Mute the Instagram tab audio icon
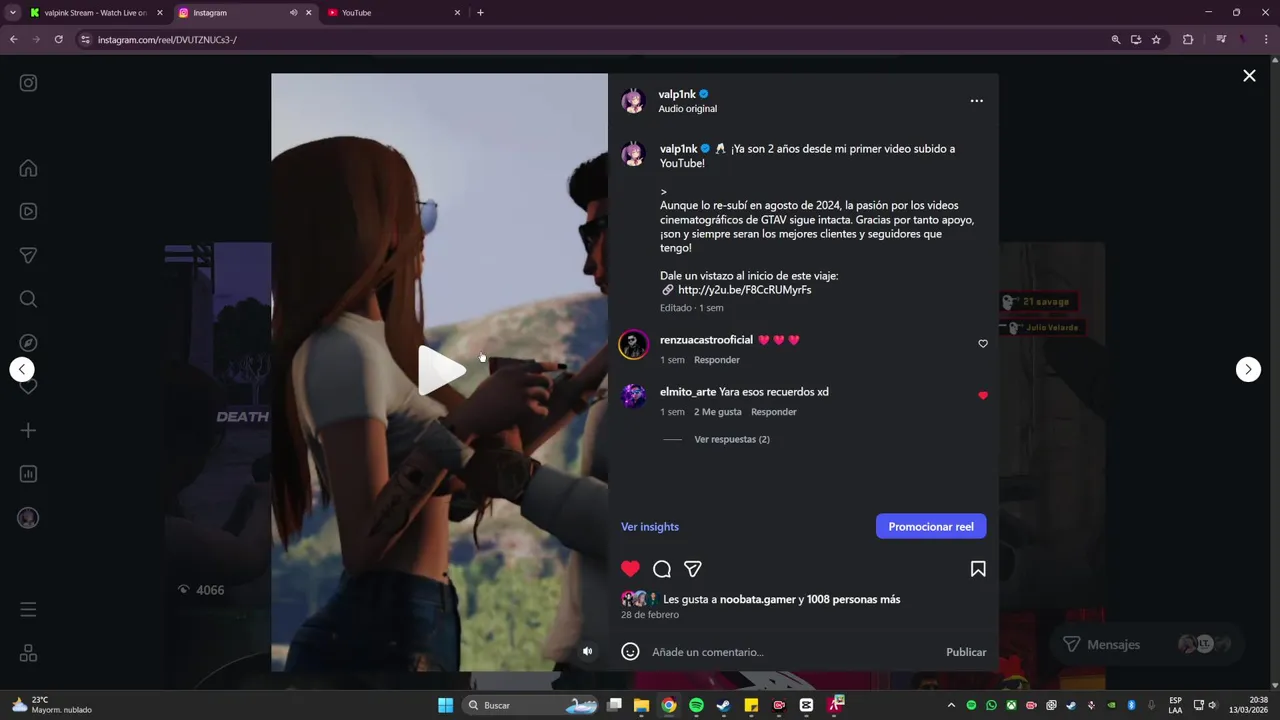Image resolution: width=1280 pixels, height=720 pixels. pyautogui.click(x=293, y=13)
